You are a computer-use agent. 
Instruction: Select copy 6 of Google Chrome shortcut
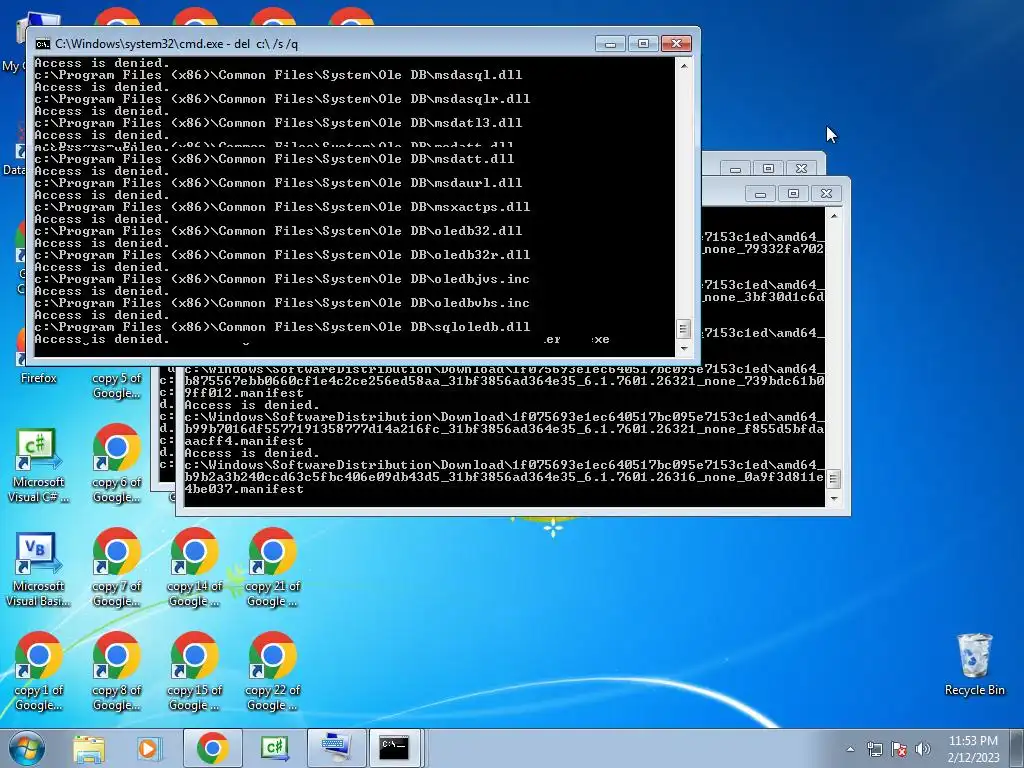pos(116,464)
